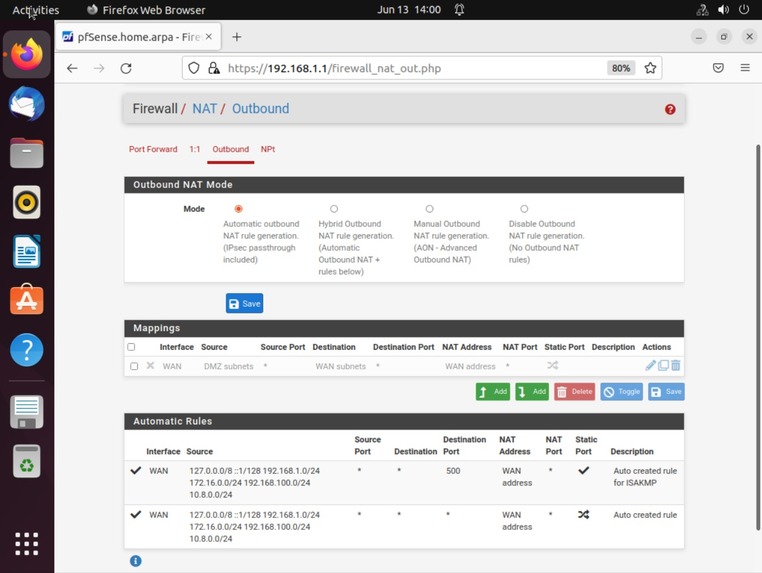Screen dimensions: 762x573
Task: Open a new browser tab
Action: pyautogui.click(x=237, y=37)
